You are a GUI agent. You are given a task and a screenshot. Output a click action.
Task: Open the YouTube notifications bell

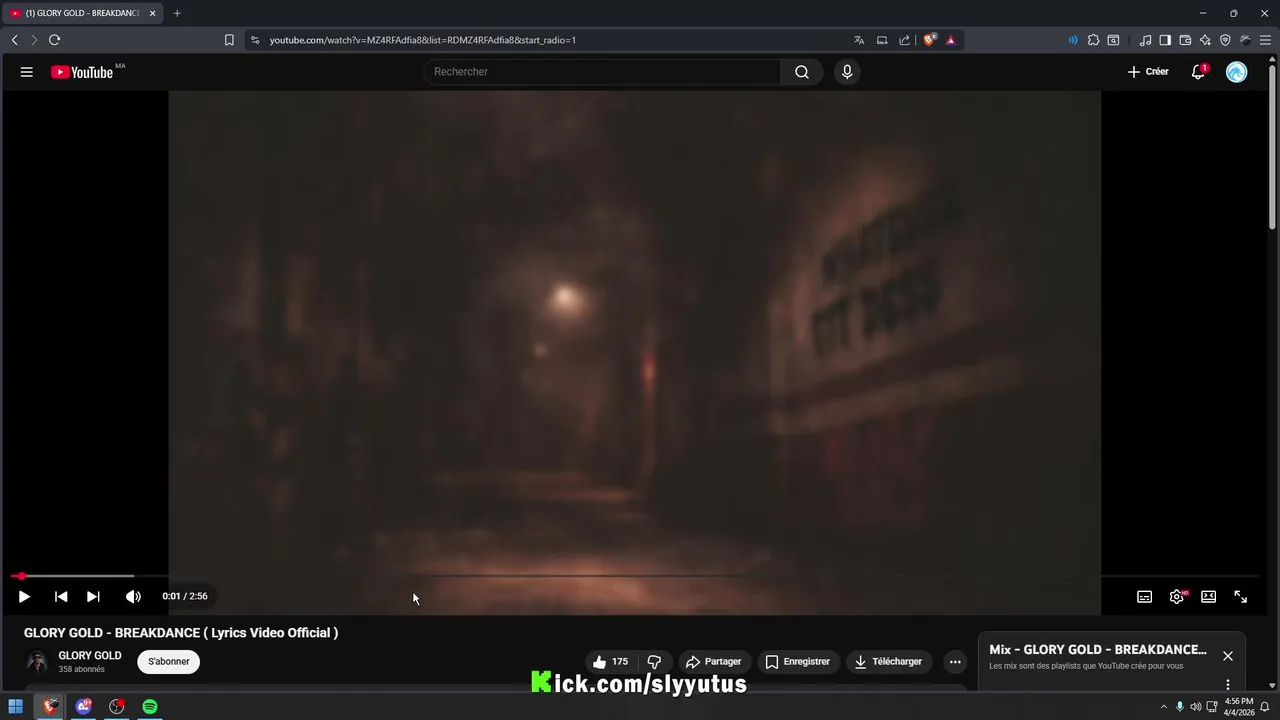pos(1198,72)
